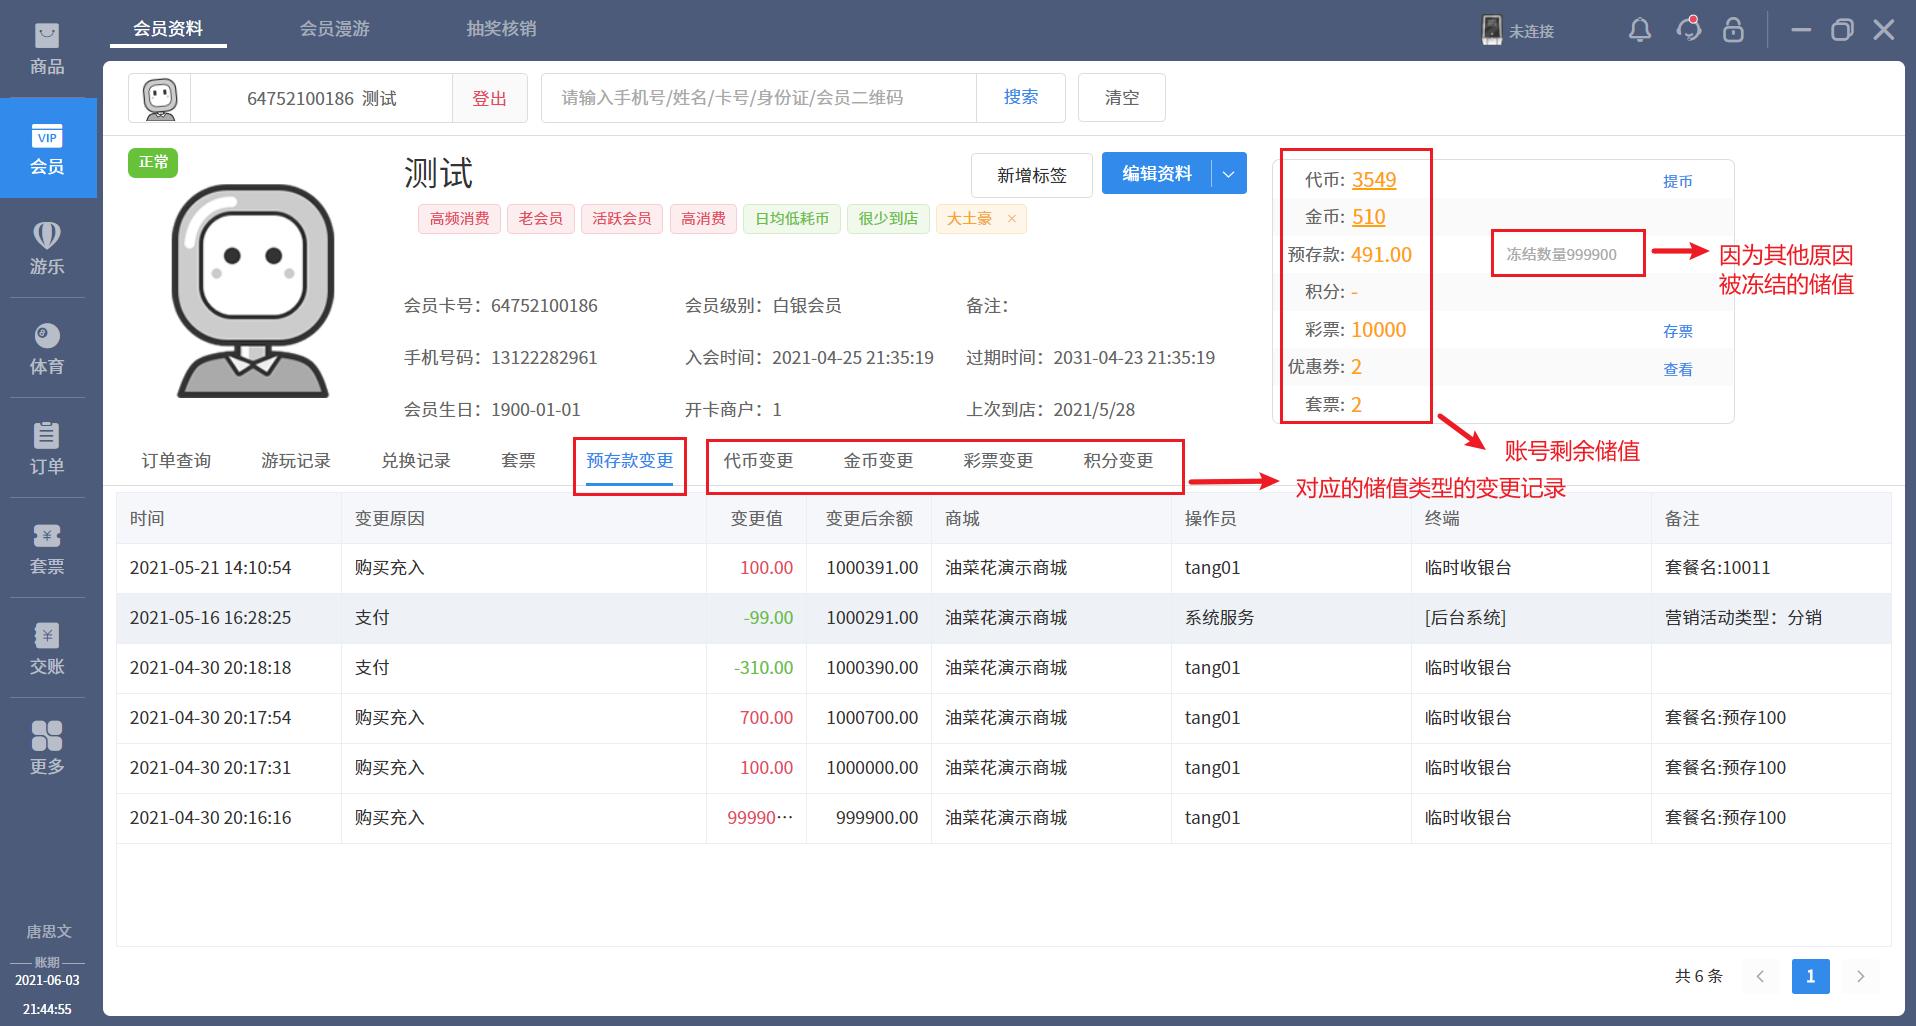
Task: Click the 很少到店 tag
Action: point(888,219)
